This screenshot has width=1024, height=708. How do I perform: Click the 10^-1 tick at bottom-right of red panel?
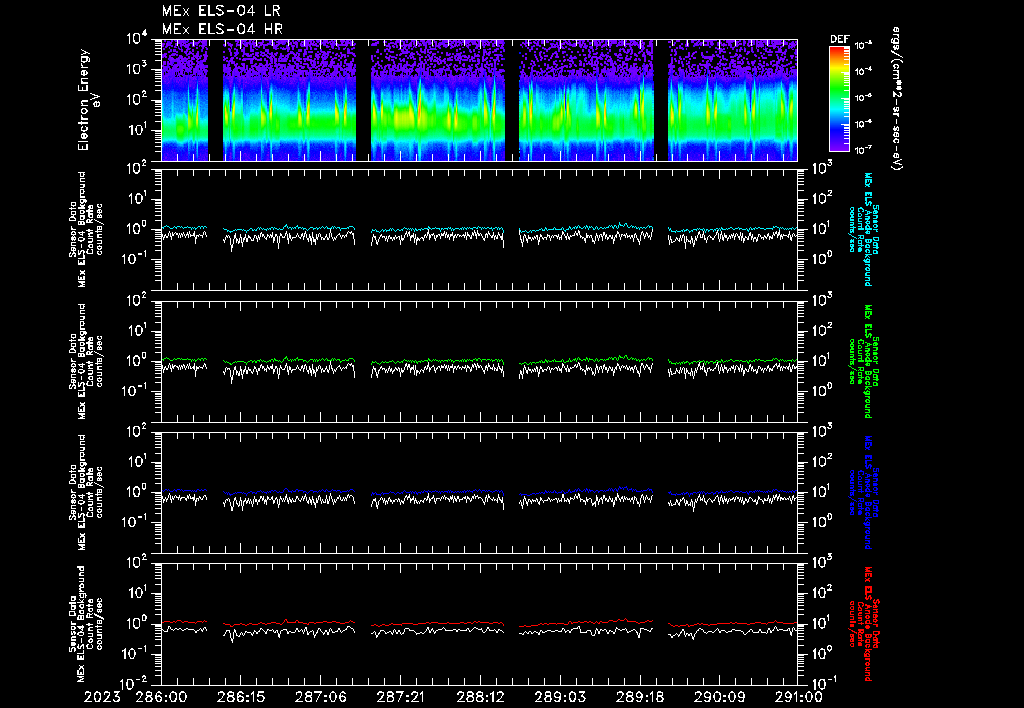point(823,683)
